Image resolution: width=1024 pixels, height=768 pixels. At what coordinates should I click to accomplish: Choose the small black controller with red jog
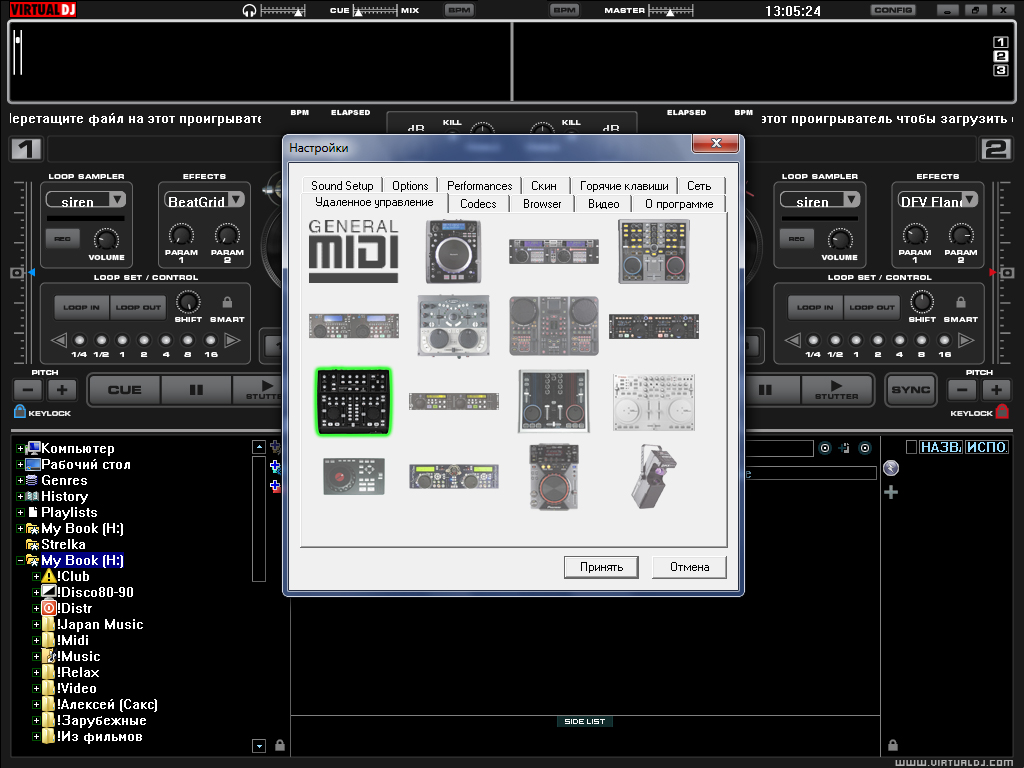[x=353, y=476]
